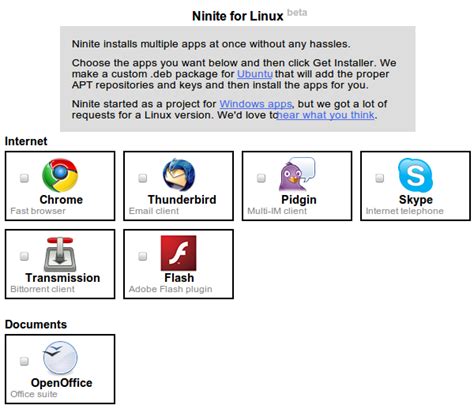Follow the Windows apps link
474x409 pixels.
[256, 104]
